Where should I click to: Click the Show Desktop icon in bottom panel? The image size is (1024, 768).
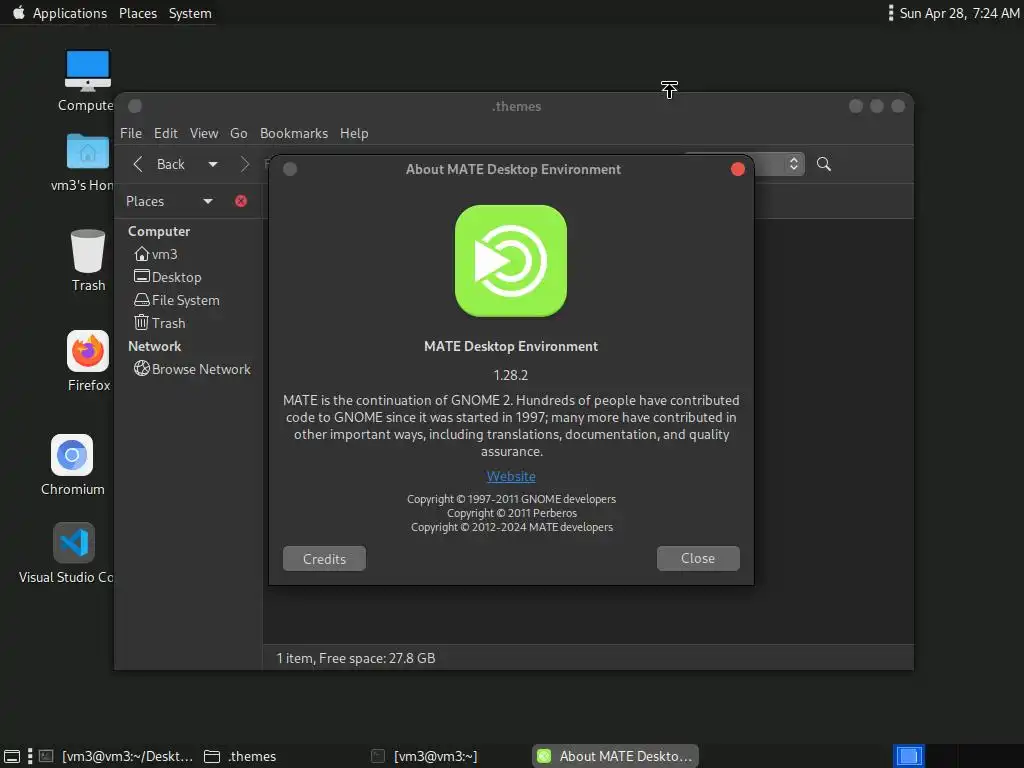click(x=12, y=756)
